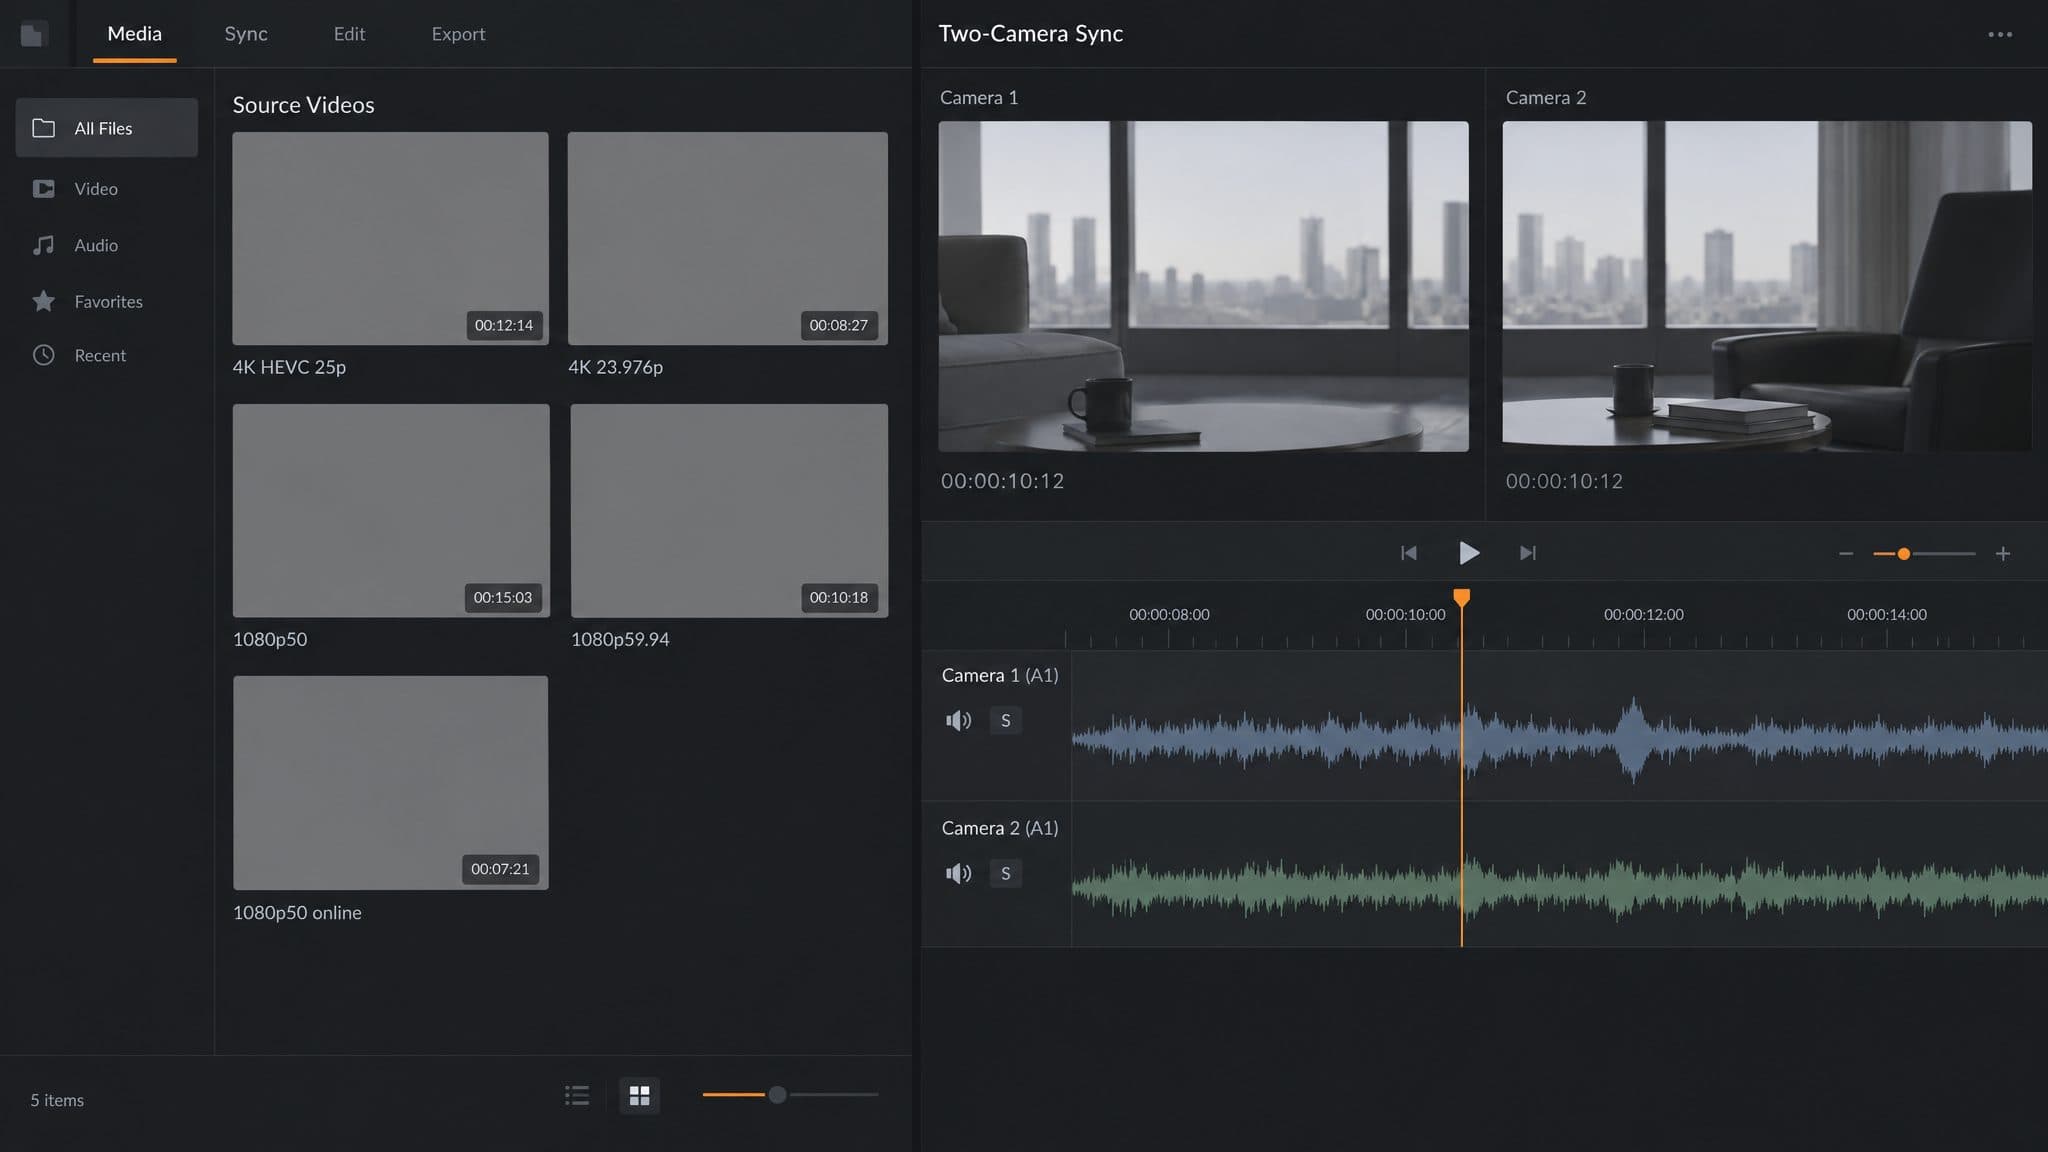Click the 00:00:10:00 ruler label
This screenshot has width=2048, height=1152.
[1405, 614]
